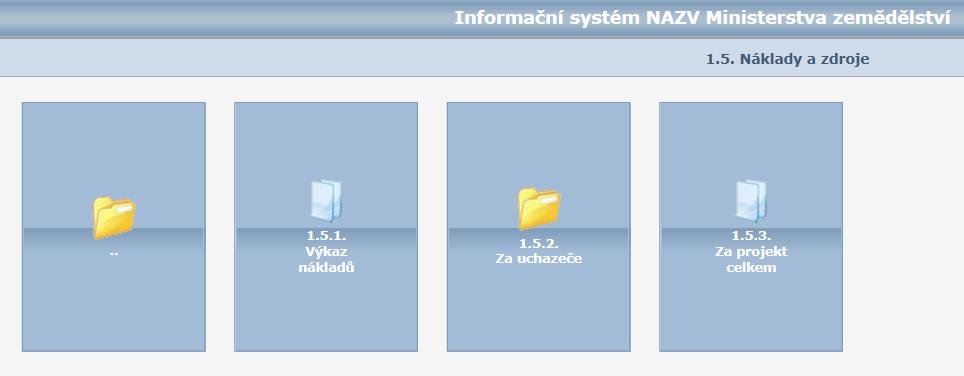Click the document icon for 1.5.1. Výkaz nákladů
The image size is (964, 376).
326,201
